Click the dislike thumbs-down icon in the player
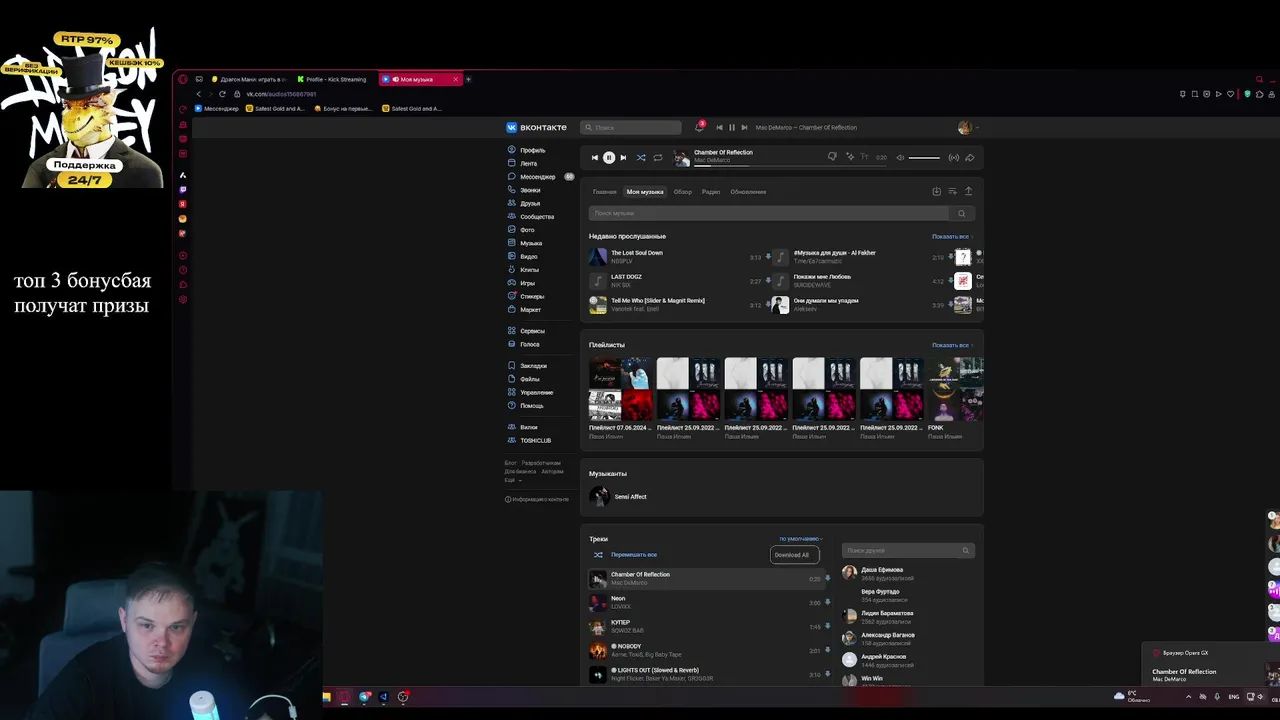 [x=832, y=156]
